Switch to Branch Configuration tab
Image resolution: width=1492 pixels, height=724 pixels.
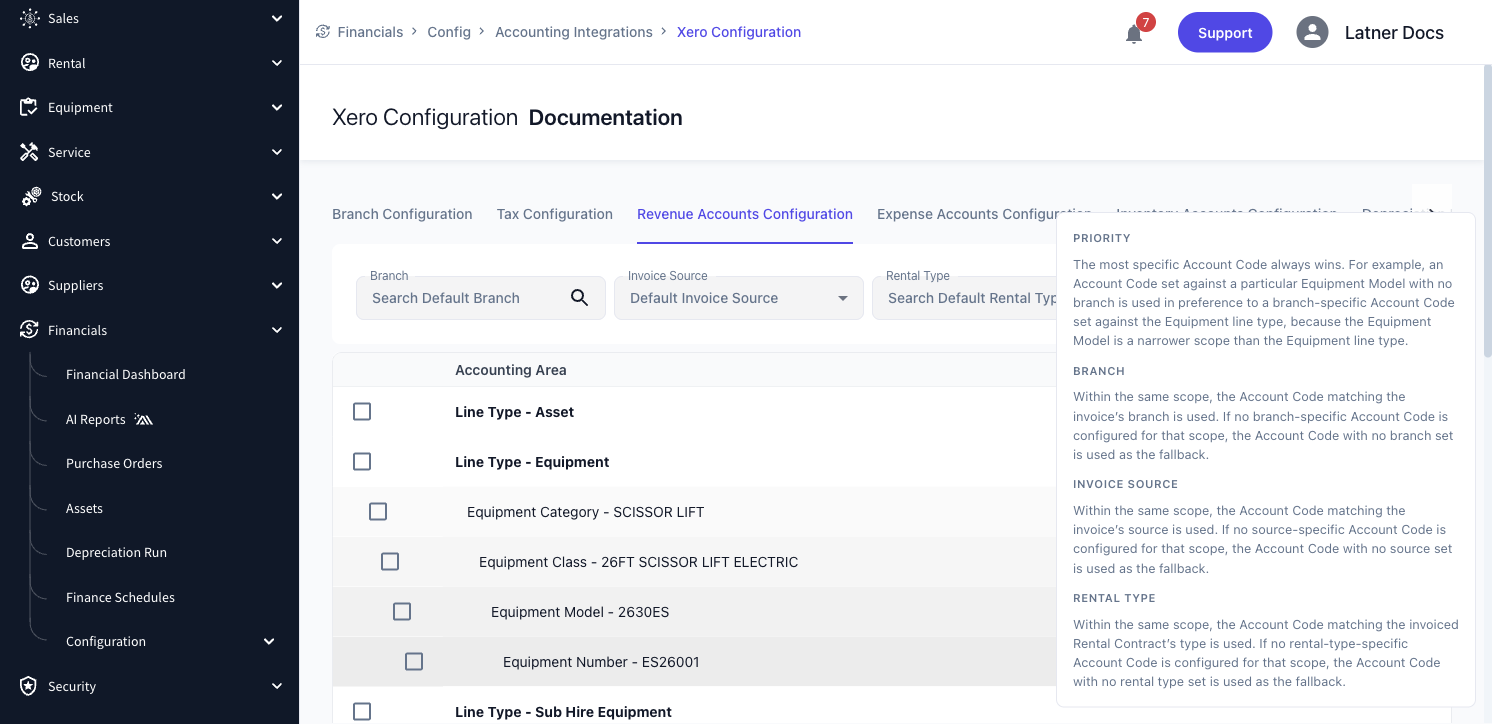402,214
